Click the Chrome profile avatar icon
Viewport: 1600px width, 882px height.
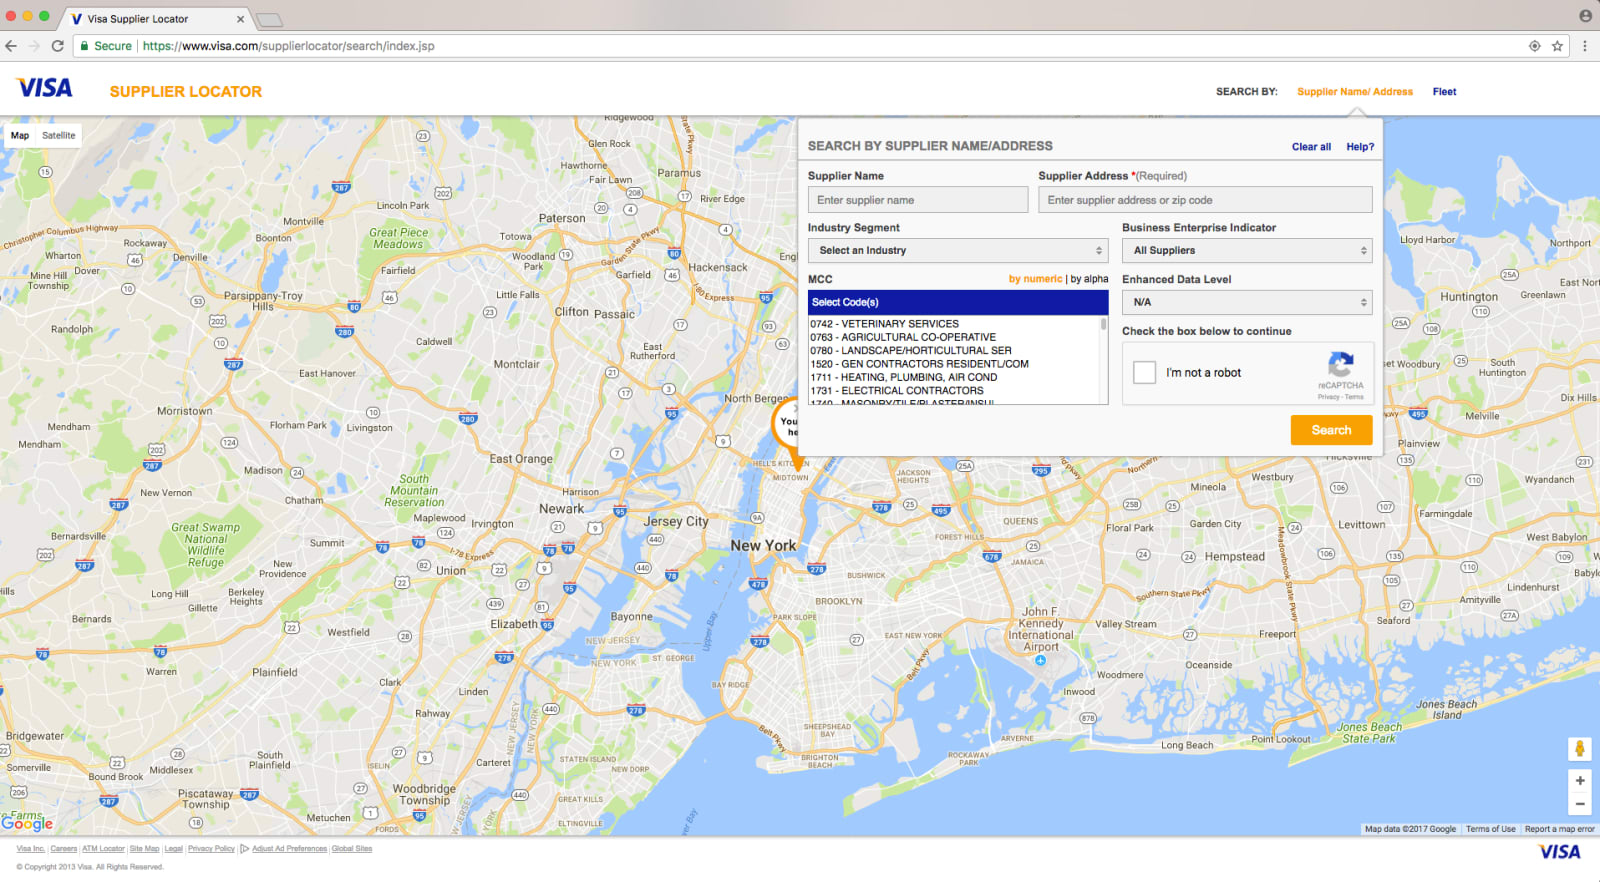click(1585, 16)
